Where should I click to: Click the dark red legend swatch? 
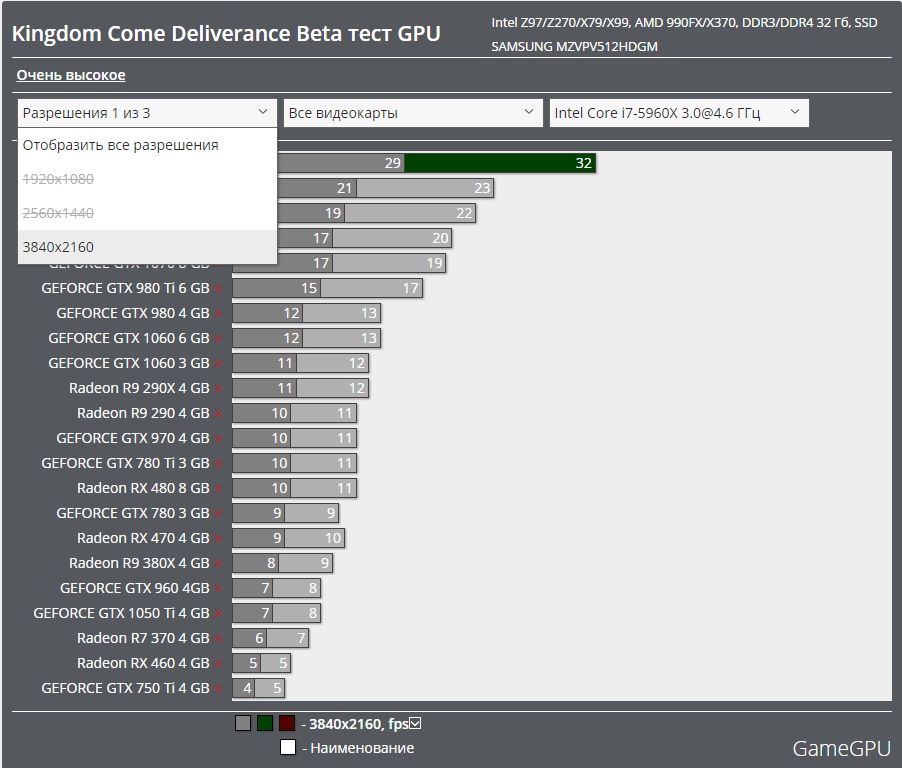(x=286, y=723)
